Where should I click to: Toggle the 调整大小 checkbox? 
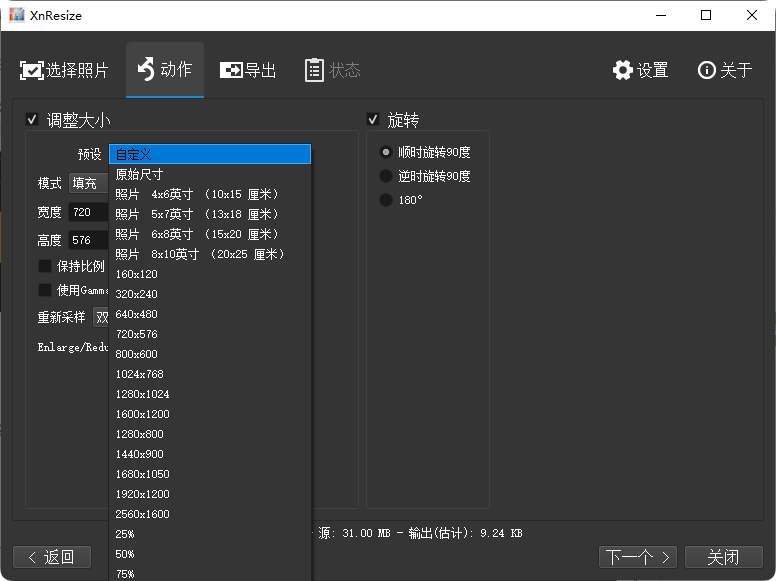(32, 119)
